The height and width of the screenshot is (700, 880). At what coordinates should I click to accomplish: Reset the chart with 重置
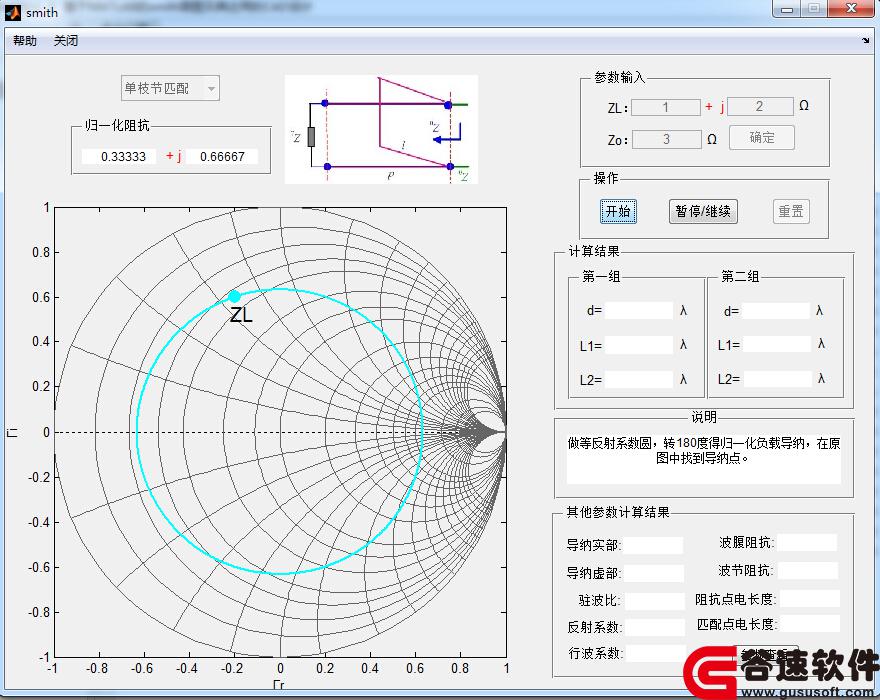pyautogui.click(x=791, y=211)
